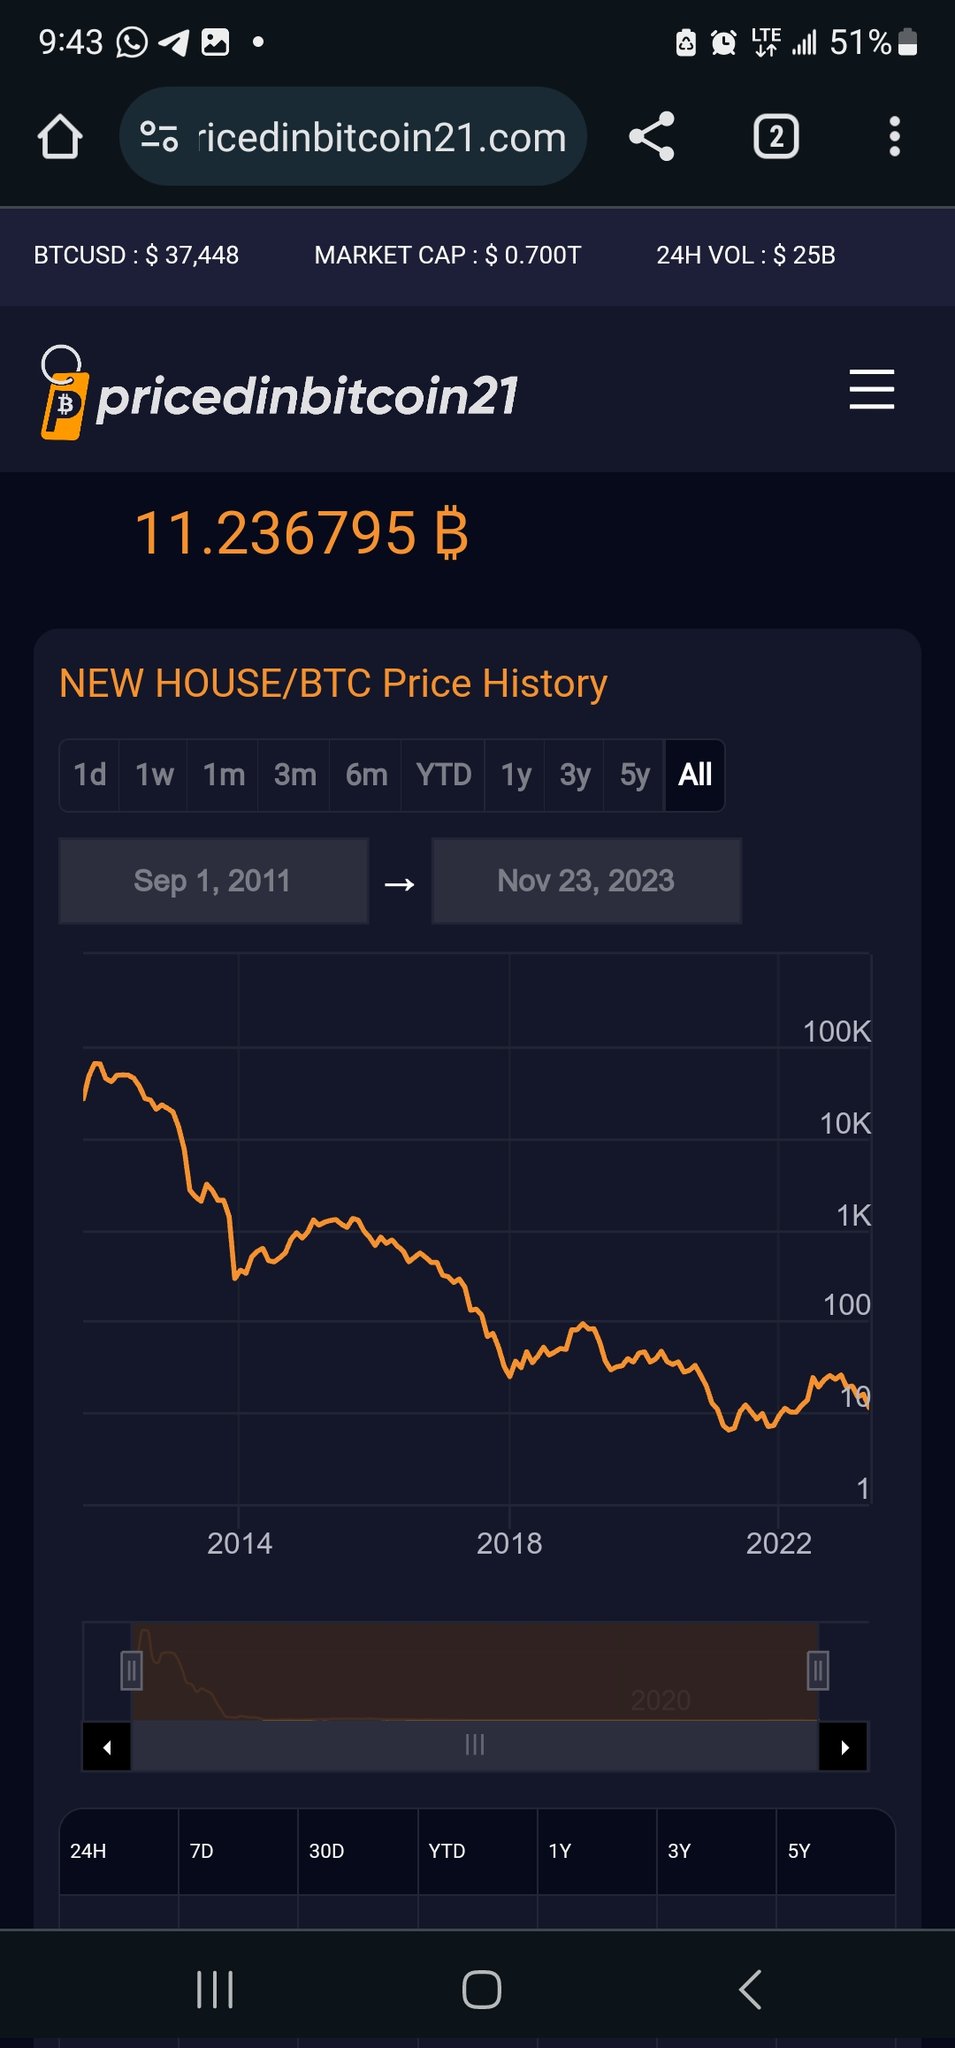Open site settings icon in address bar

(158, 137)
